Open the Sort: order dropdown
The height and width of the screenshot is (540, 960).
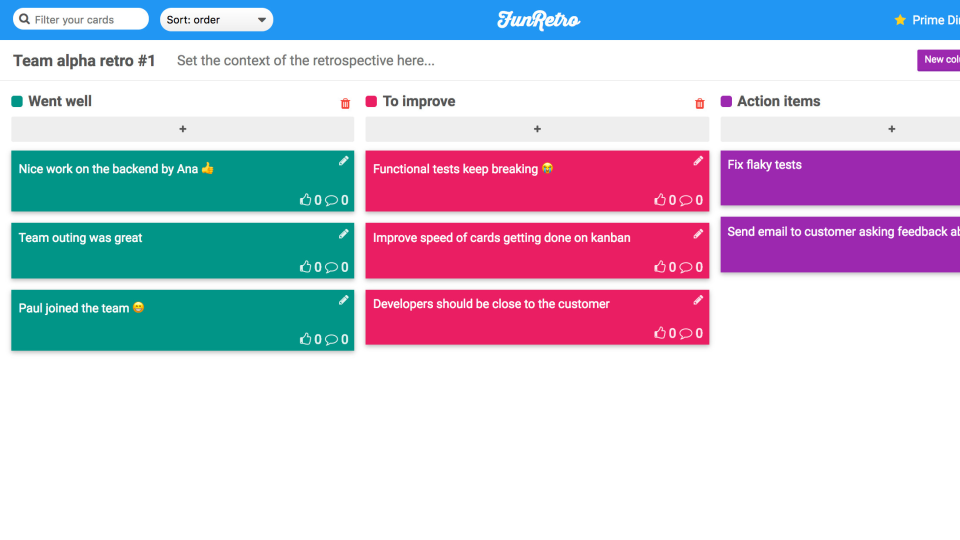point(216,20)
